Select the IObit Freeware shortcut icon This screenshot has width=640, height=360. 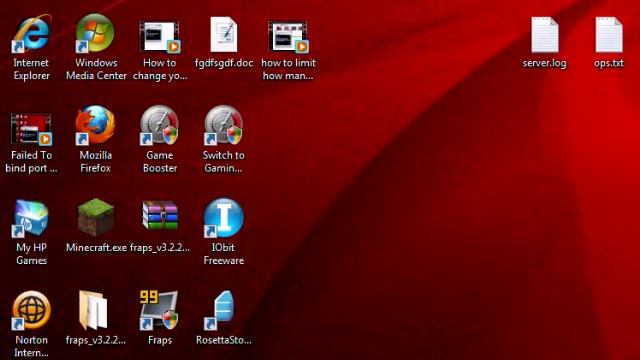tap(224, 218)
